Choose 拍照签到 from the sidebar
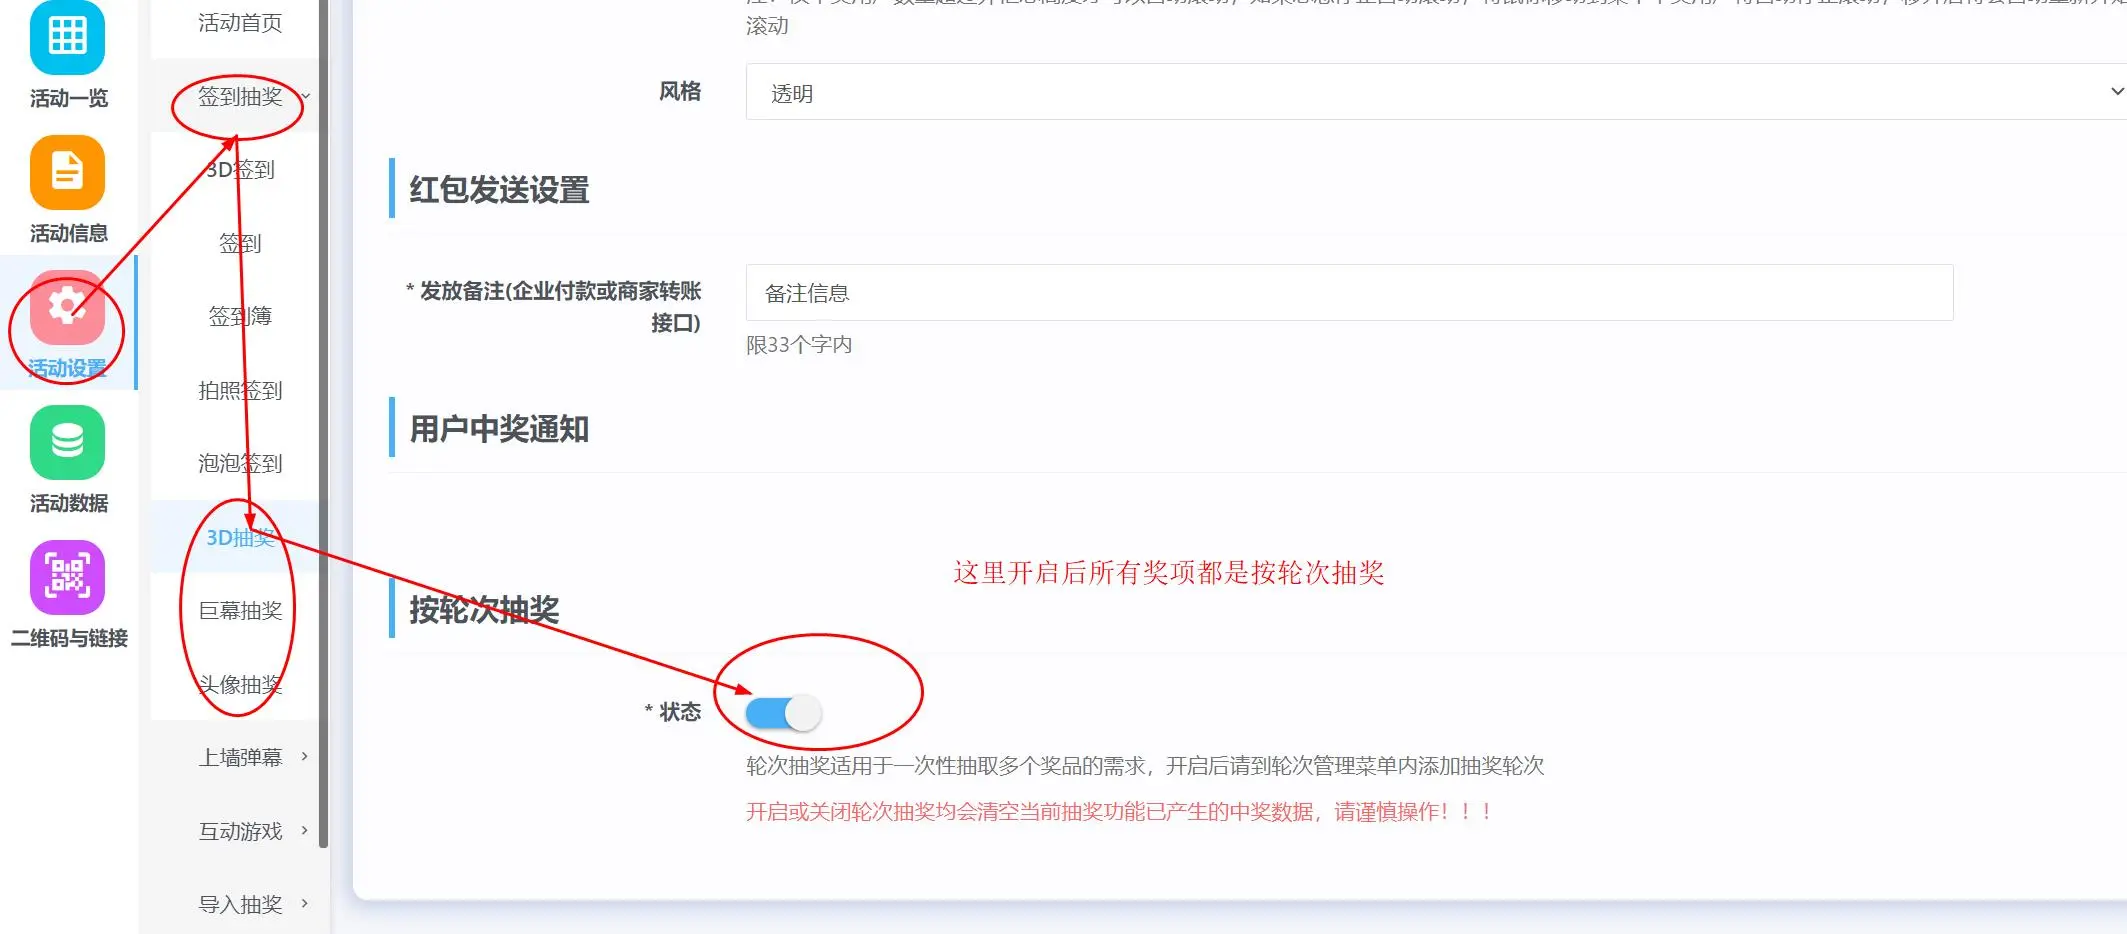Screen dimensions: 2127x934 pos(240,390)
